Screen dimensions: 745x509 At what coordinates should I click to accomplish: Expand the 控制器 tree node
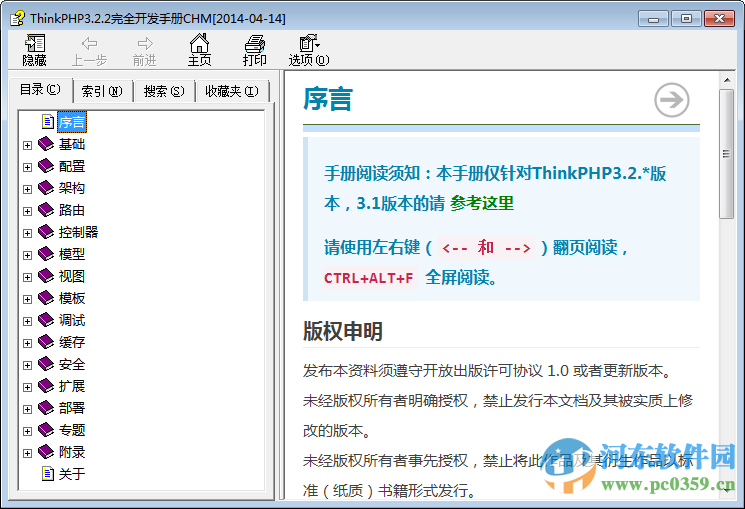[x=28, y=233]
